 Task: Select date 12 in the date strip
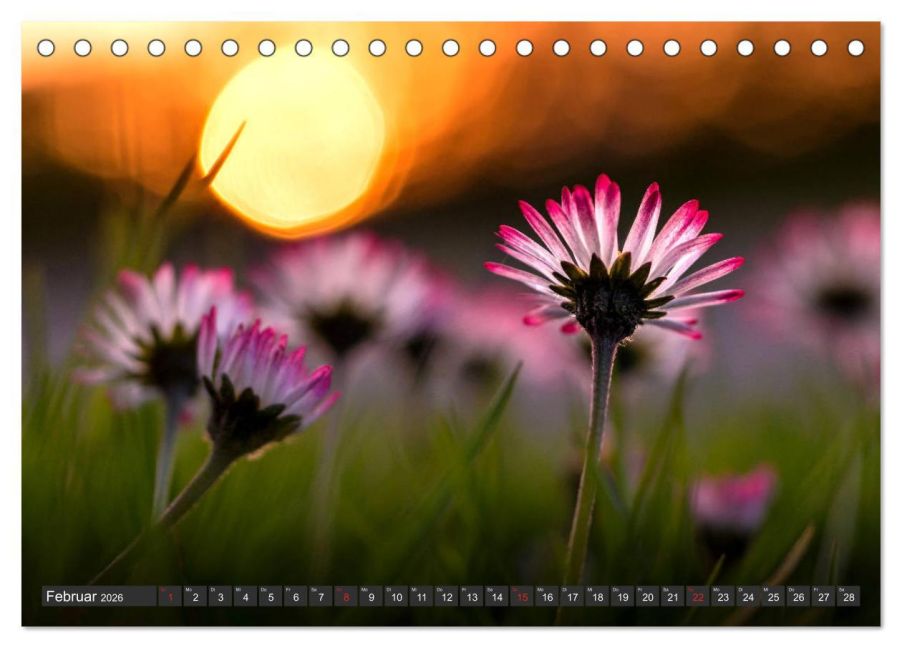click(x=446, y=596)
